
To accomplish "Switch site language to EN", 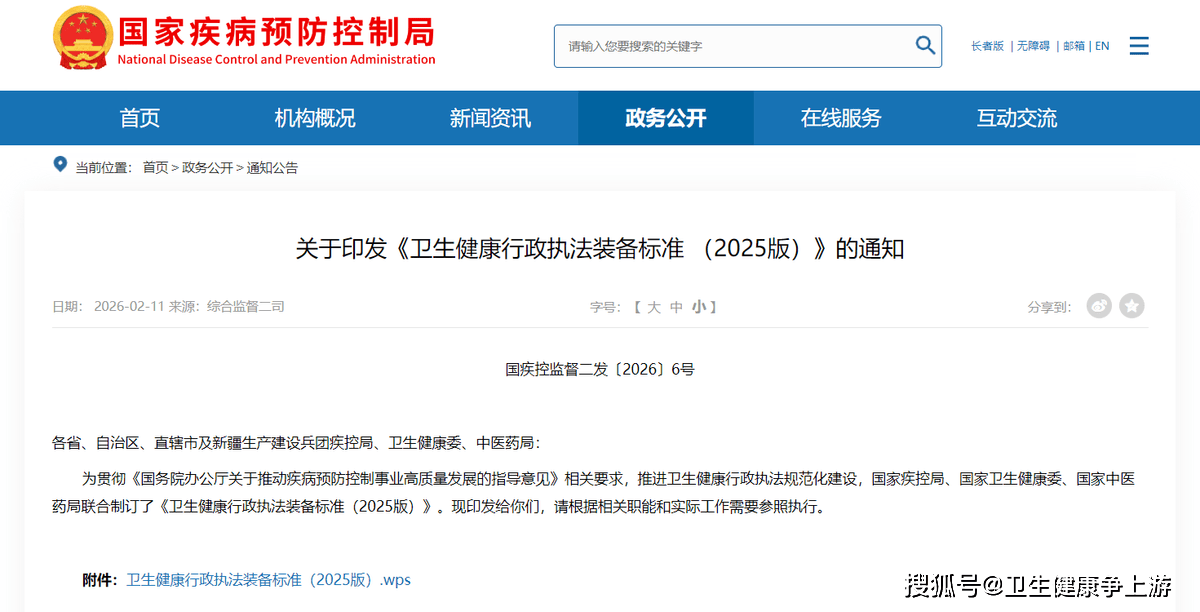I will (x=1102, y=45).
